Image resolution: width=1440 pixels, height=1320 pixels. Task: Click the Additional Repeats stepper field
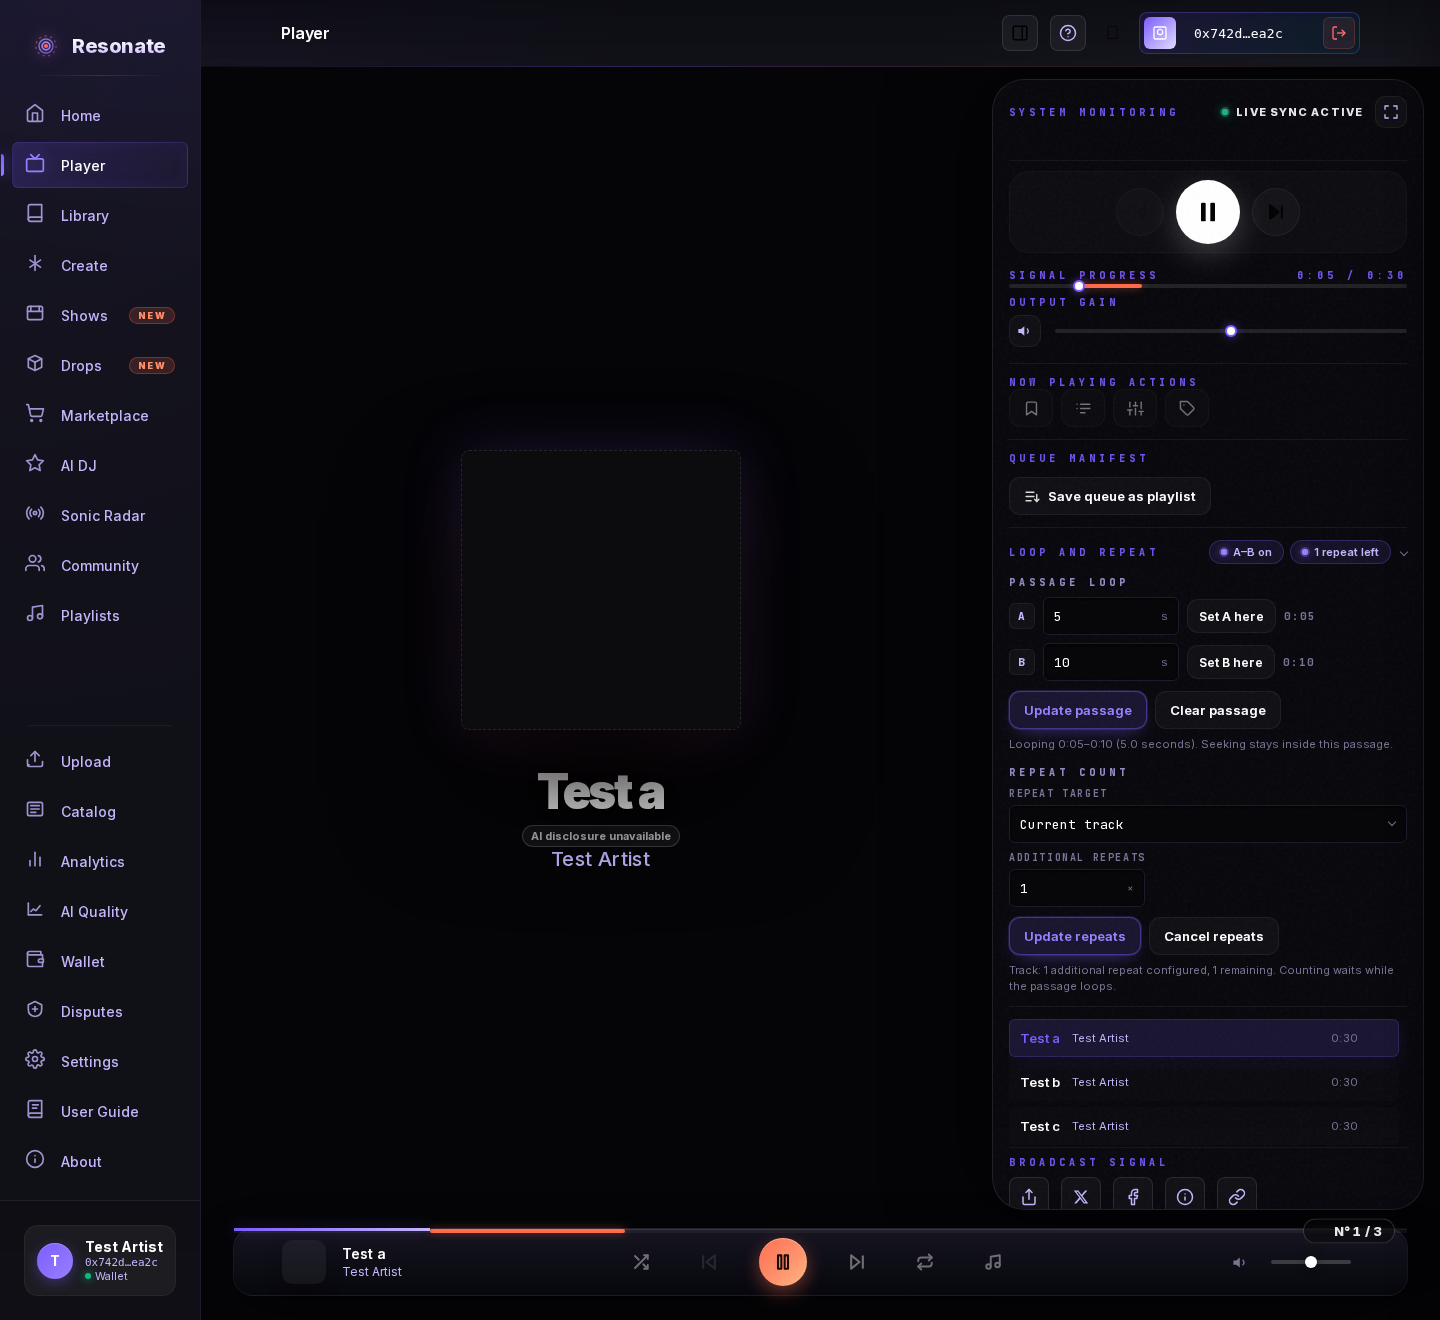tap(1077, 888)
